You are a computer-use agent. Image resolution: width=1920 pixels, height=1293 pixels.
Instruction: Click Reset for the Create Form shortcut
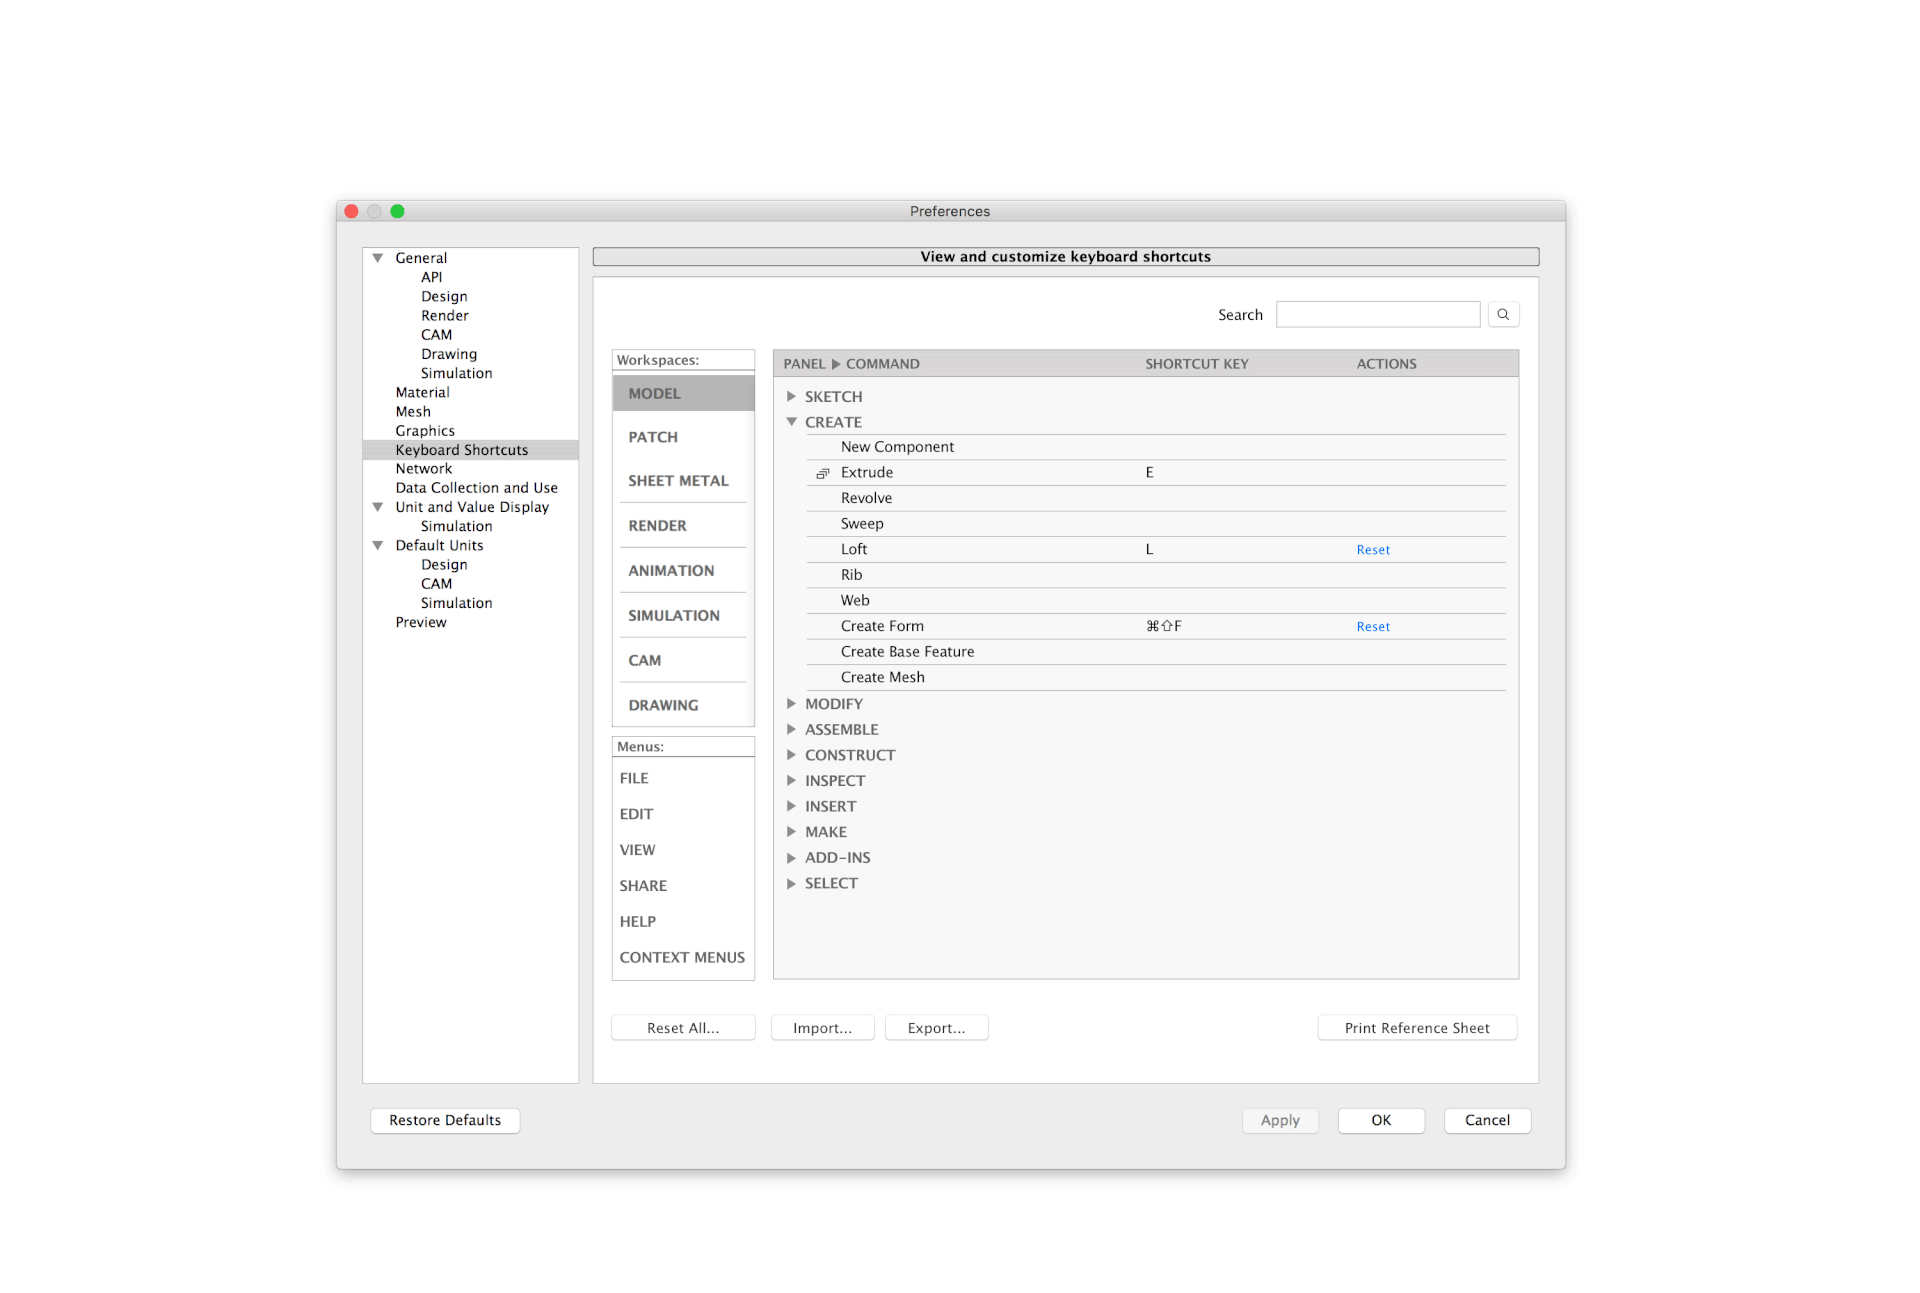coord(1373,627)
